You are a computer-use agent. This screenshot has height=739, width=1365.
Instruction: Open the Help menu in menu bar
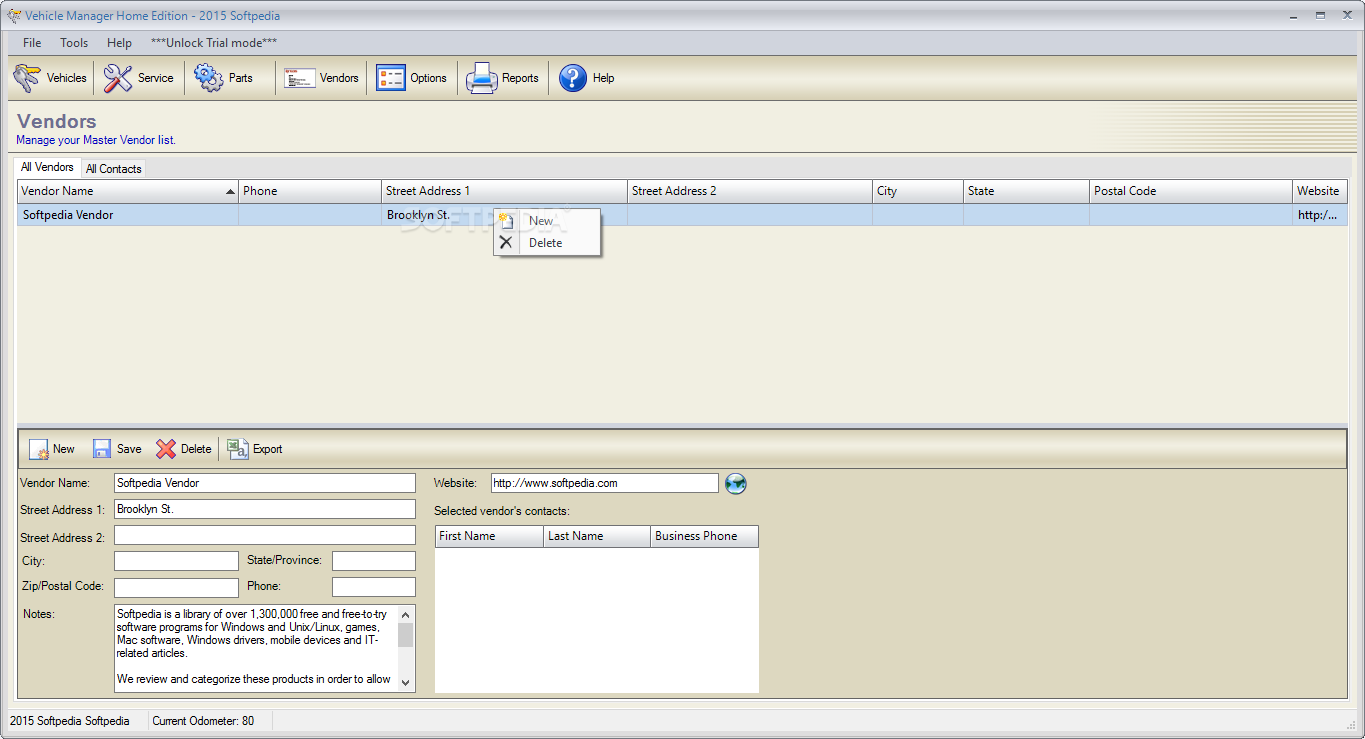(x=119, y=43)
